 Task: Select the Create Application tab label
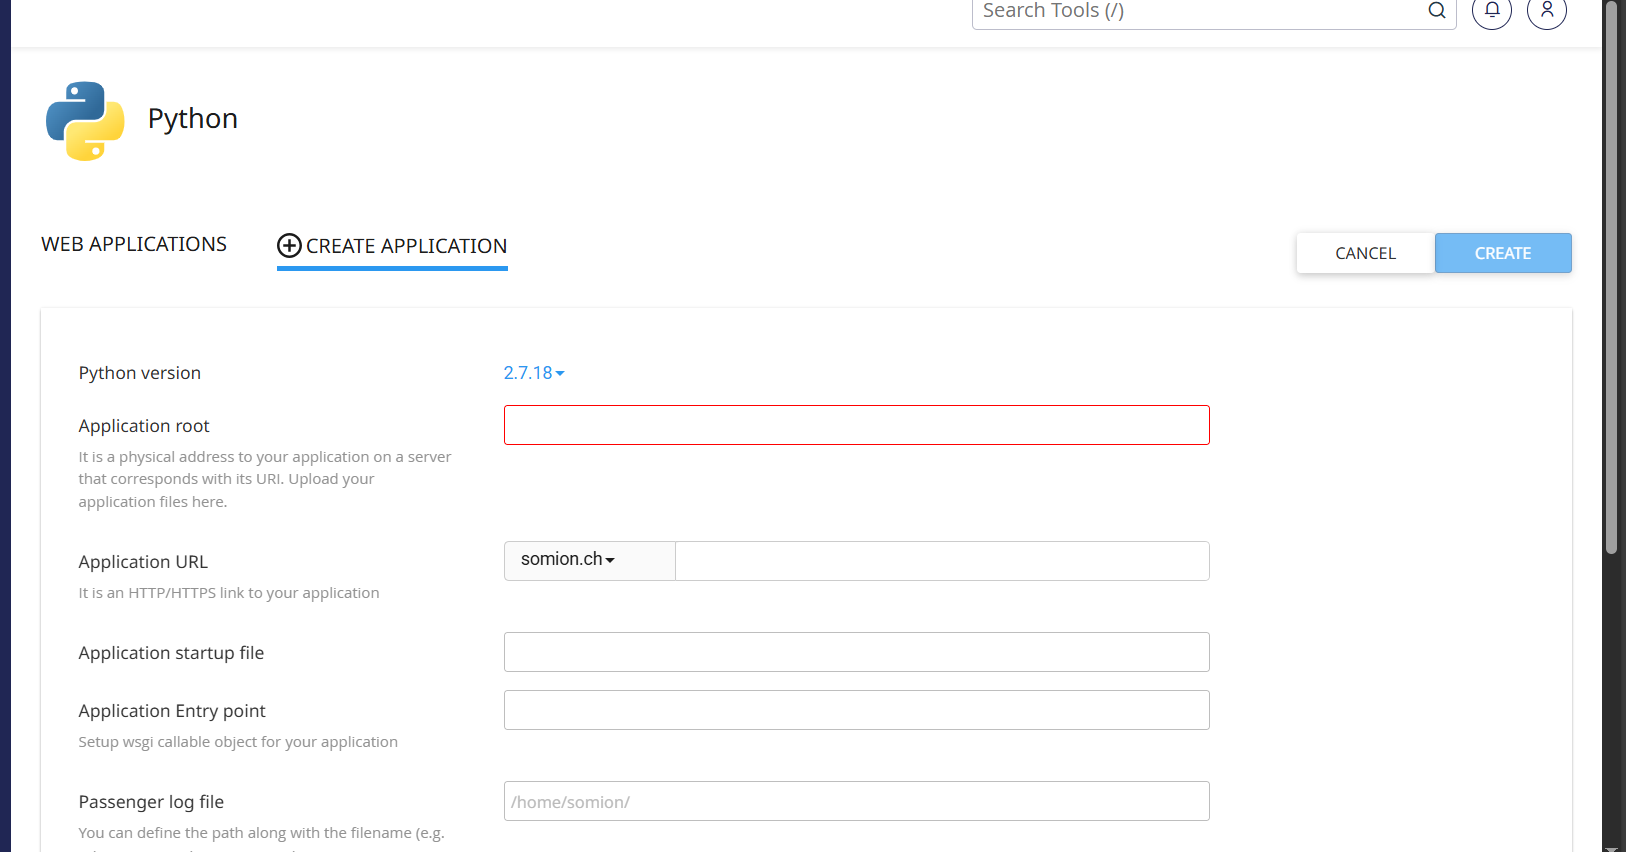coord(406,246)
